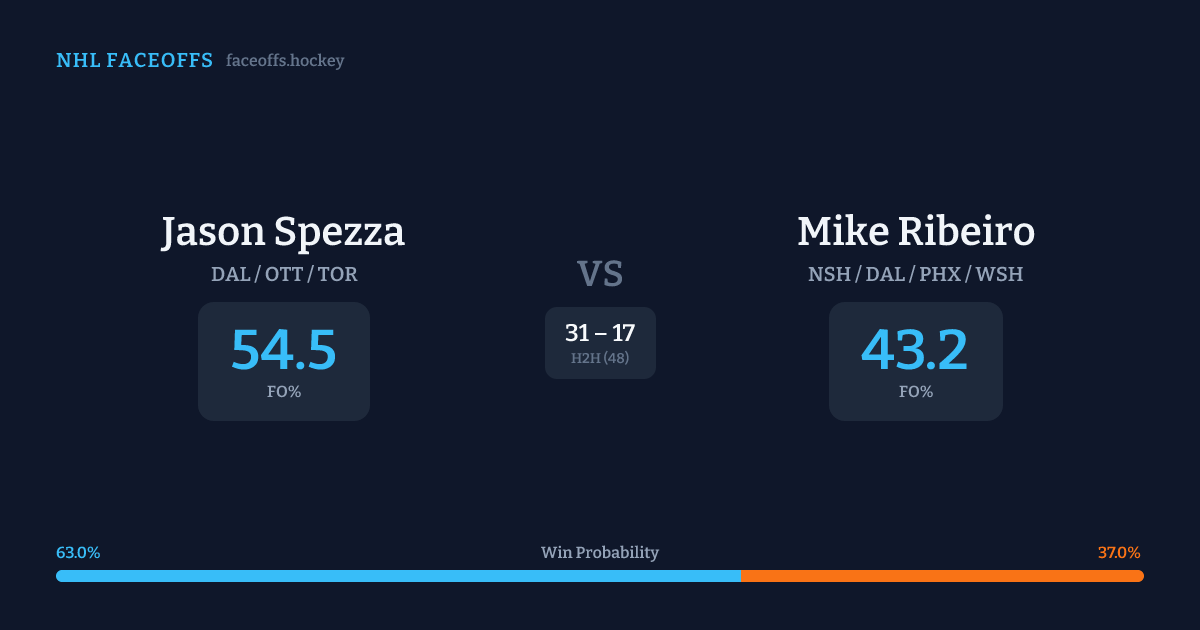Click the Win Probability label
Viewport: 1200px width, 630px height.
click(x=600, y=553)
